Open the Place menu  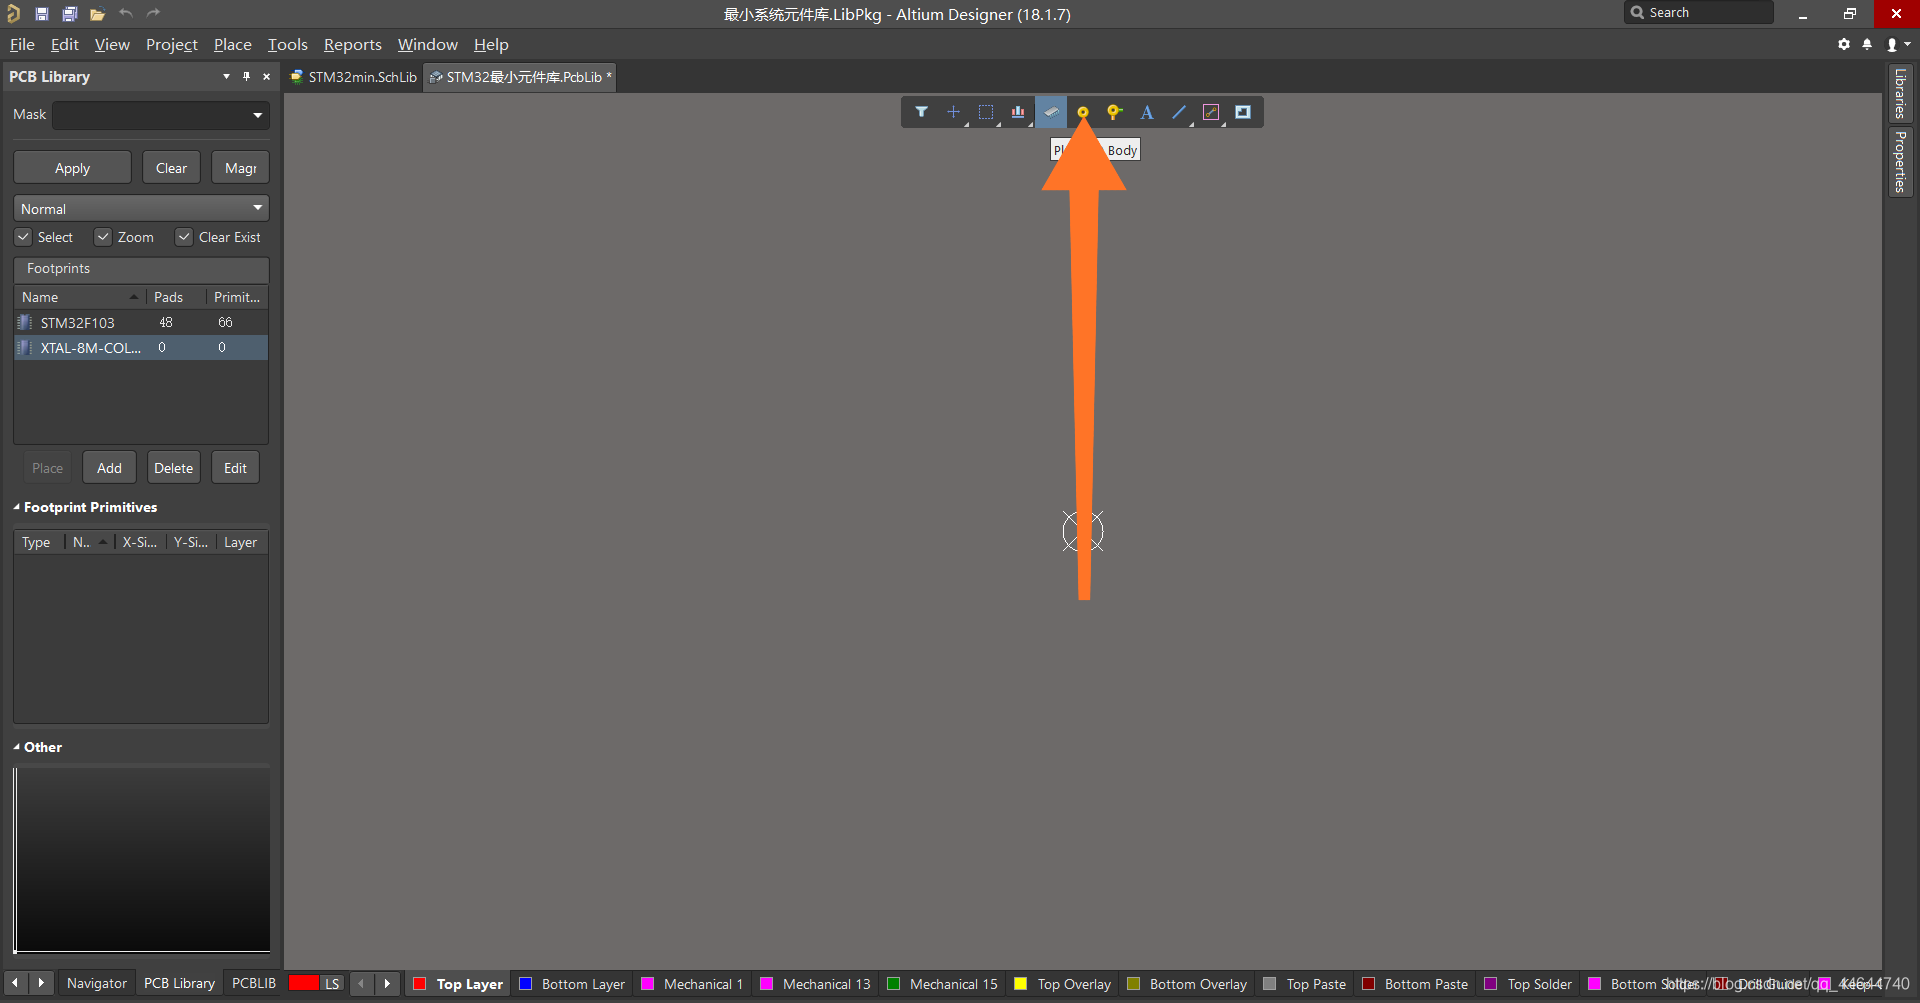point(233,44)
